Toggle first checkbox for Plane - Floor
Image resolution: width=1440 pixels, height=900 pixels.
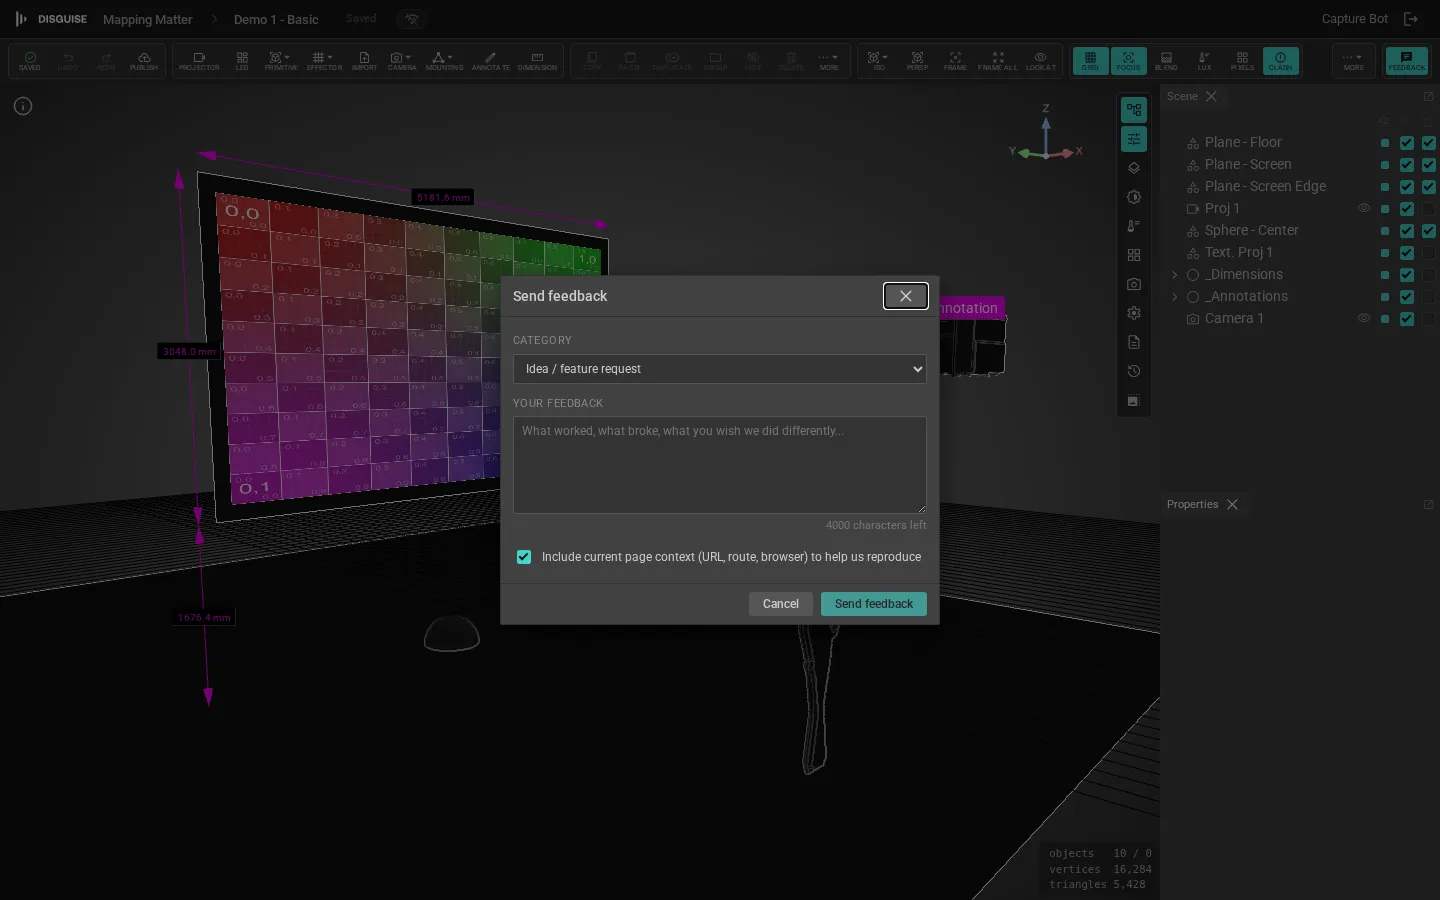(x=1407, y=143)
